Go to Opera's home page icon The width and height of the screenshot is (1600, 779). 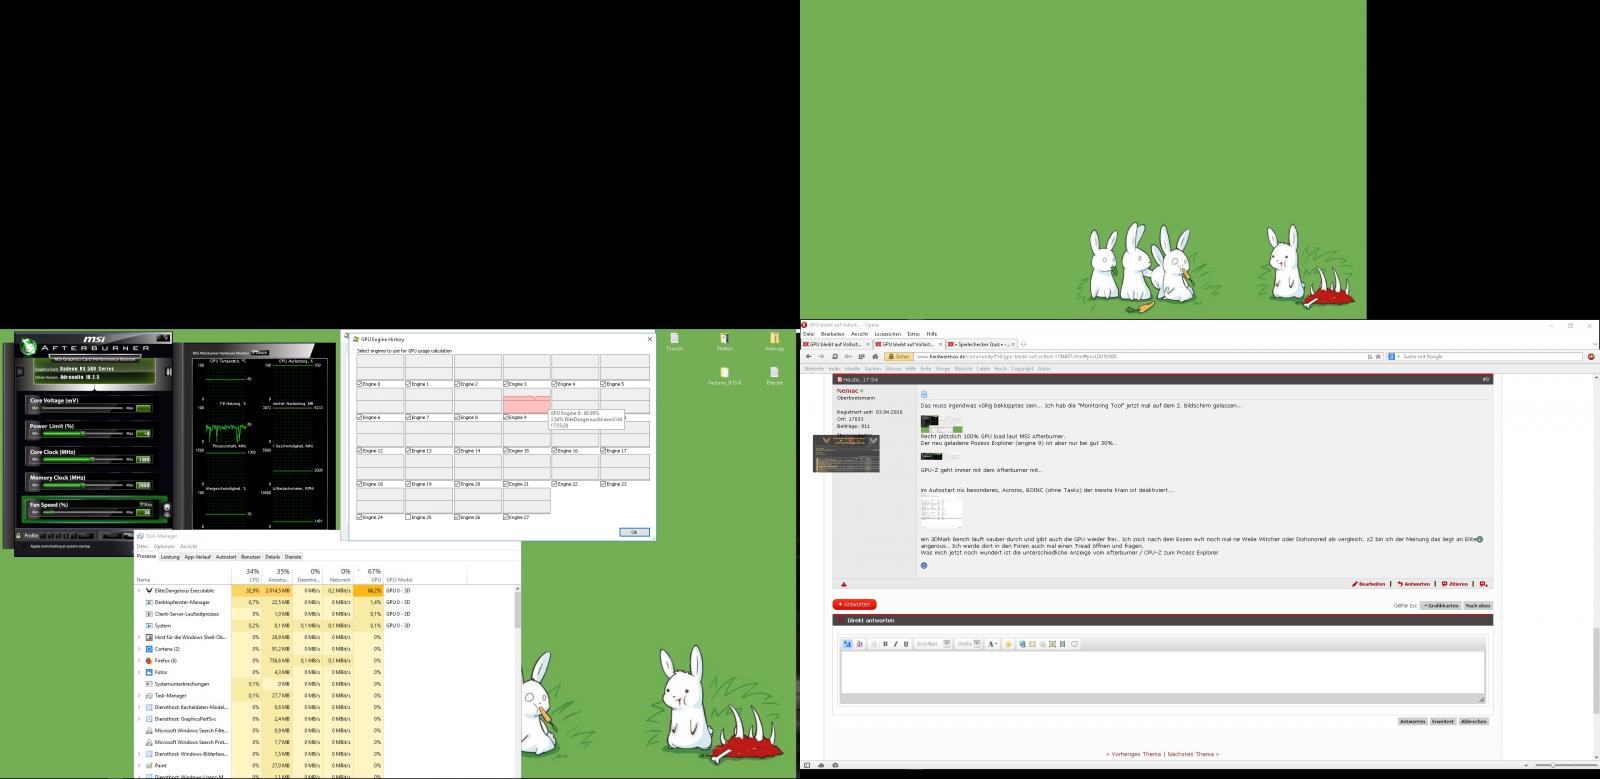click(x=875, y=356)
